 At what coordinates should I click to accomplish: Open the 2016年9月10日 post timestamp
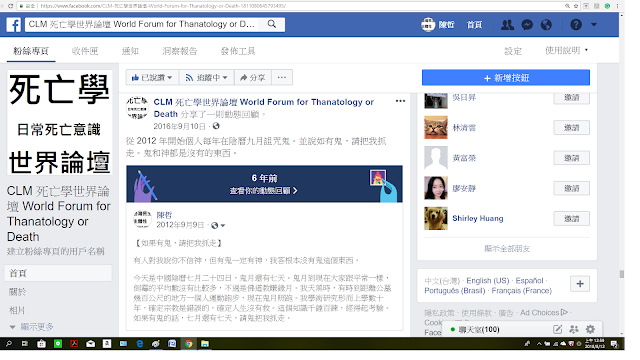180,127
